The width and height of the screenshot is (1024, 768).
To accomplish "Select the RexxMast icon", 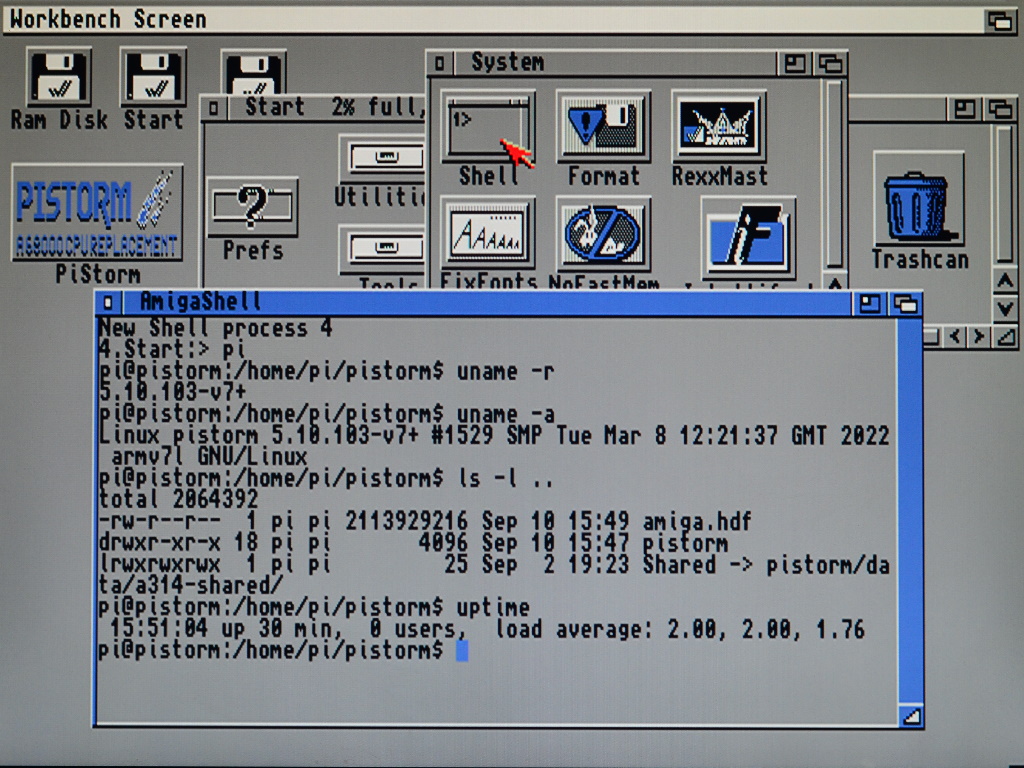I will 719,126.
